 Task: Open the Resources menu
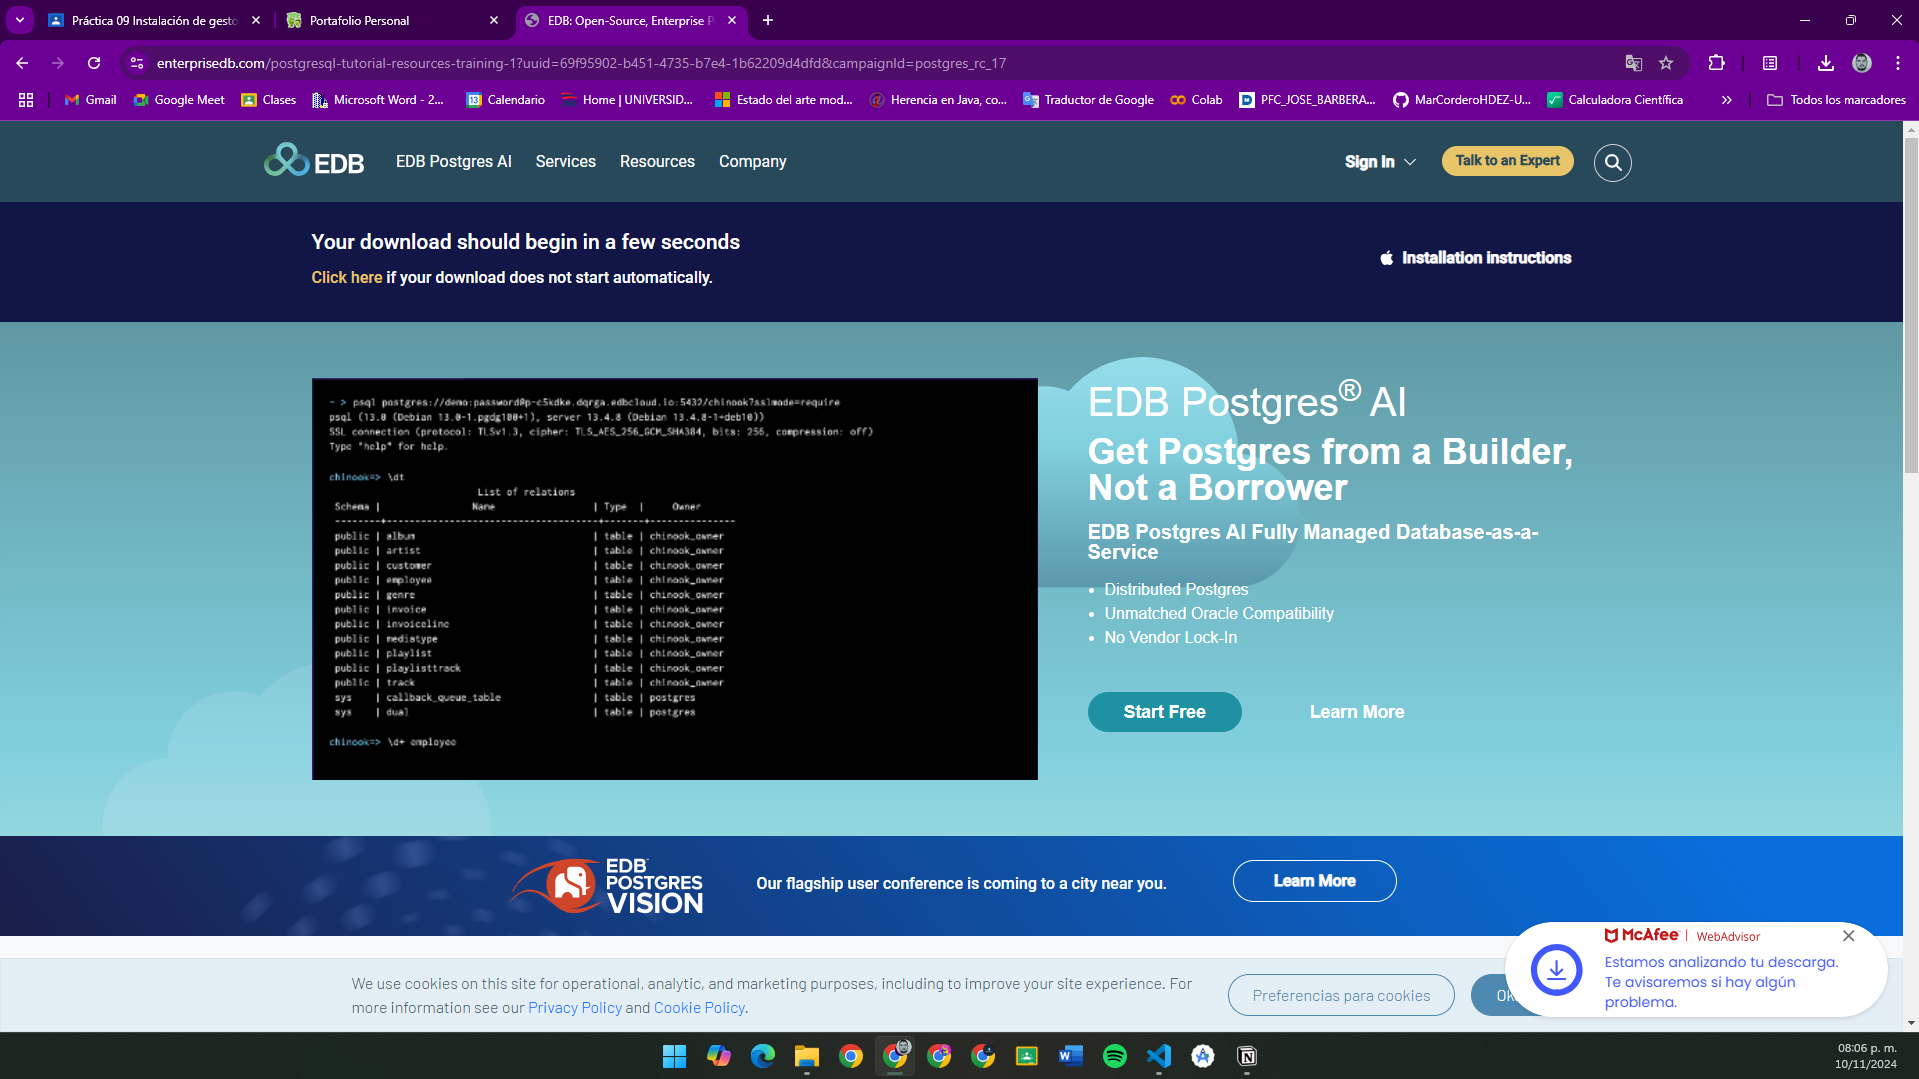tap(657, 162)
